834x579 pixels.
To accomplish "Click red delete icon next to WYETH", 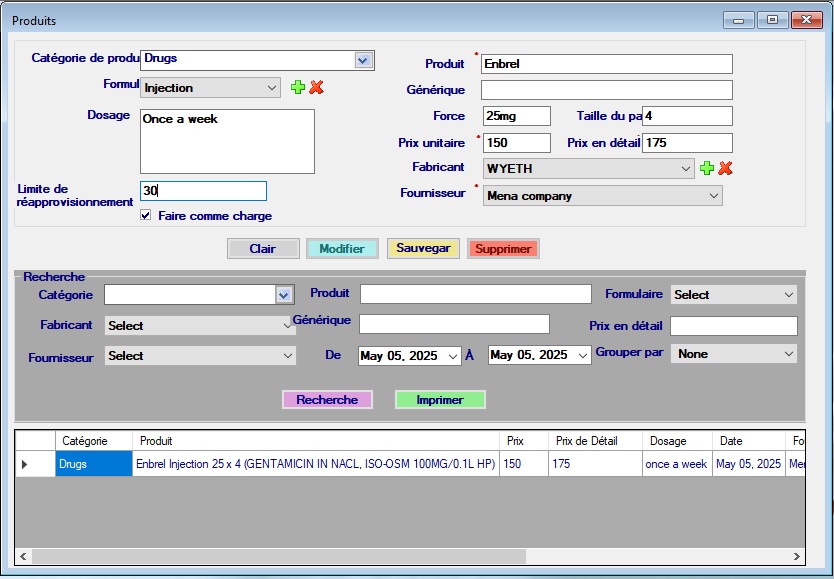I will (726, 169).
